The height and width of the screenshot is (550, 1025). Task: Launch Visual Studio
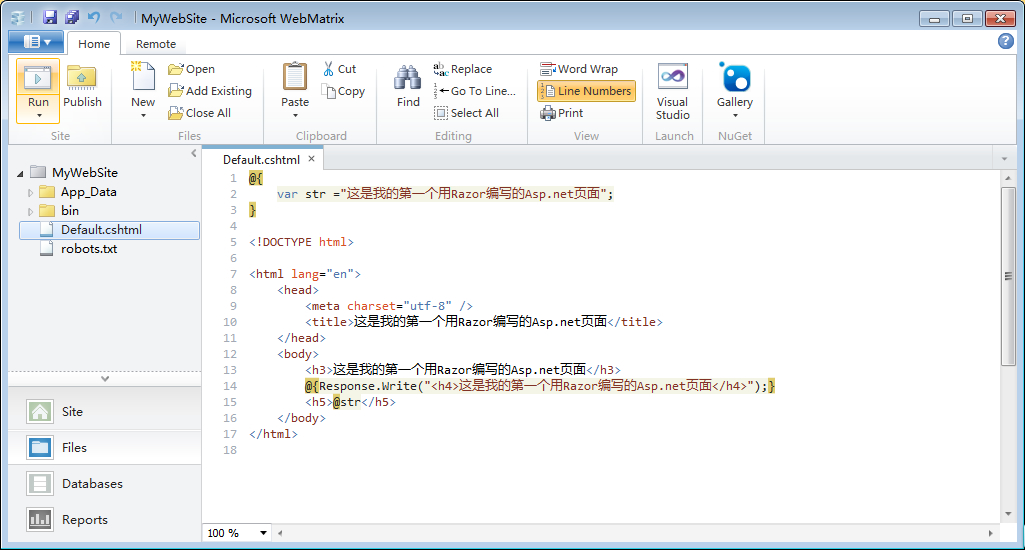point(673,92)
